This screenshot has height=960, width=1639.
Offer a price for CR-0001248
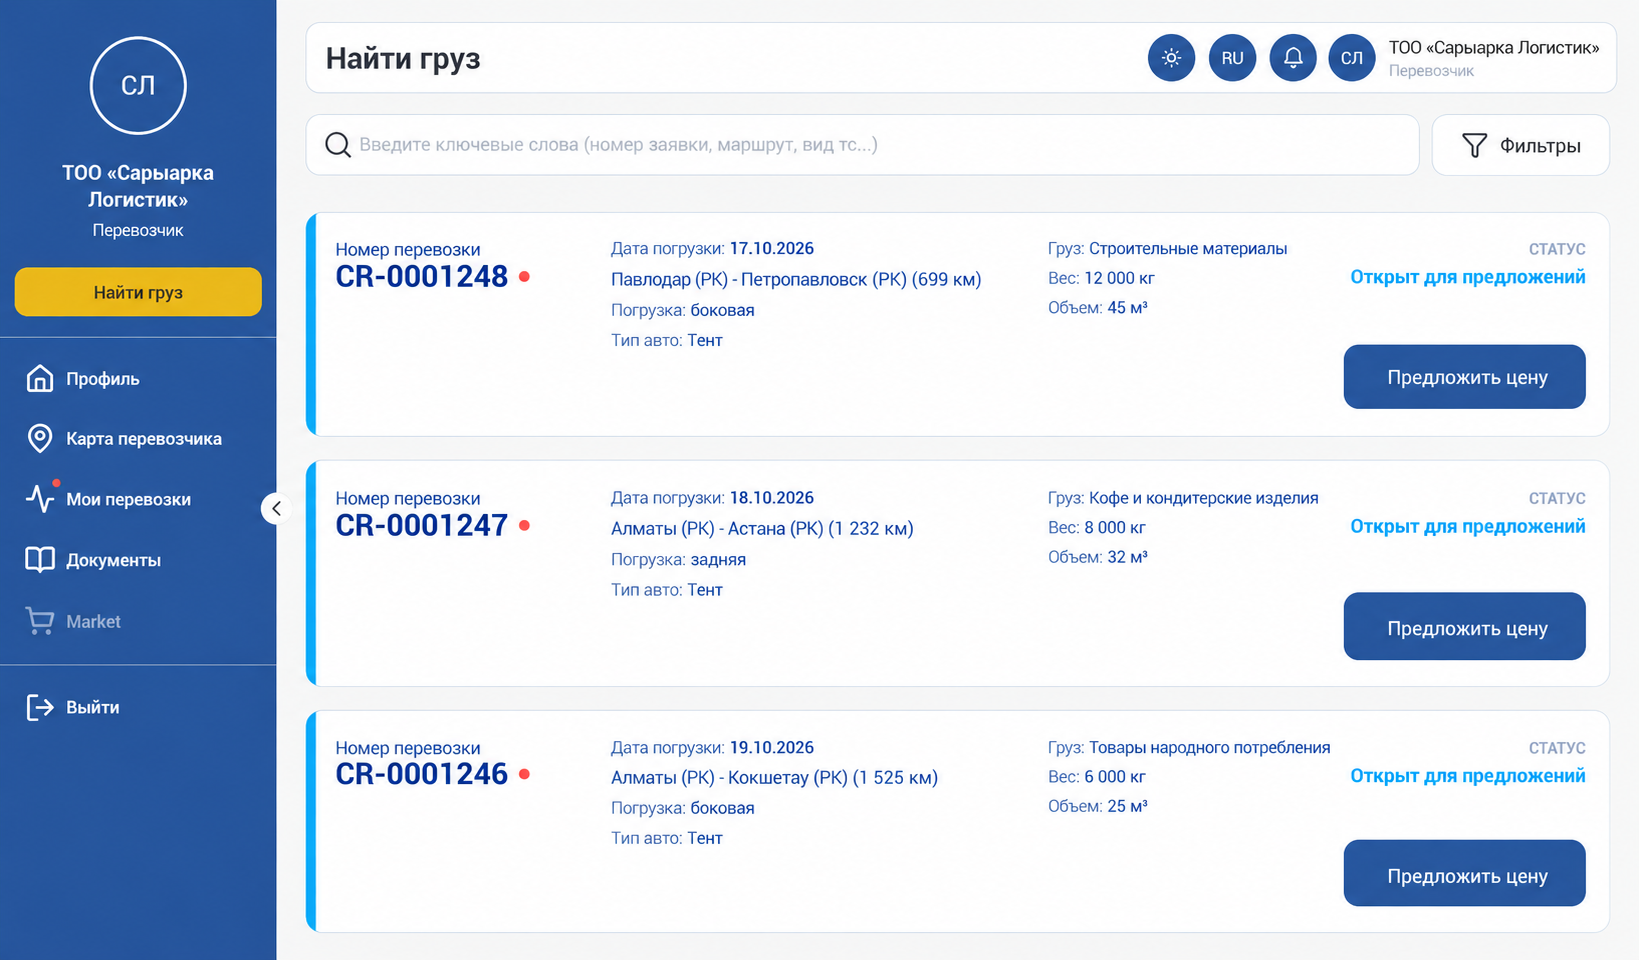(1464, 377)
